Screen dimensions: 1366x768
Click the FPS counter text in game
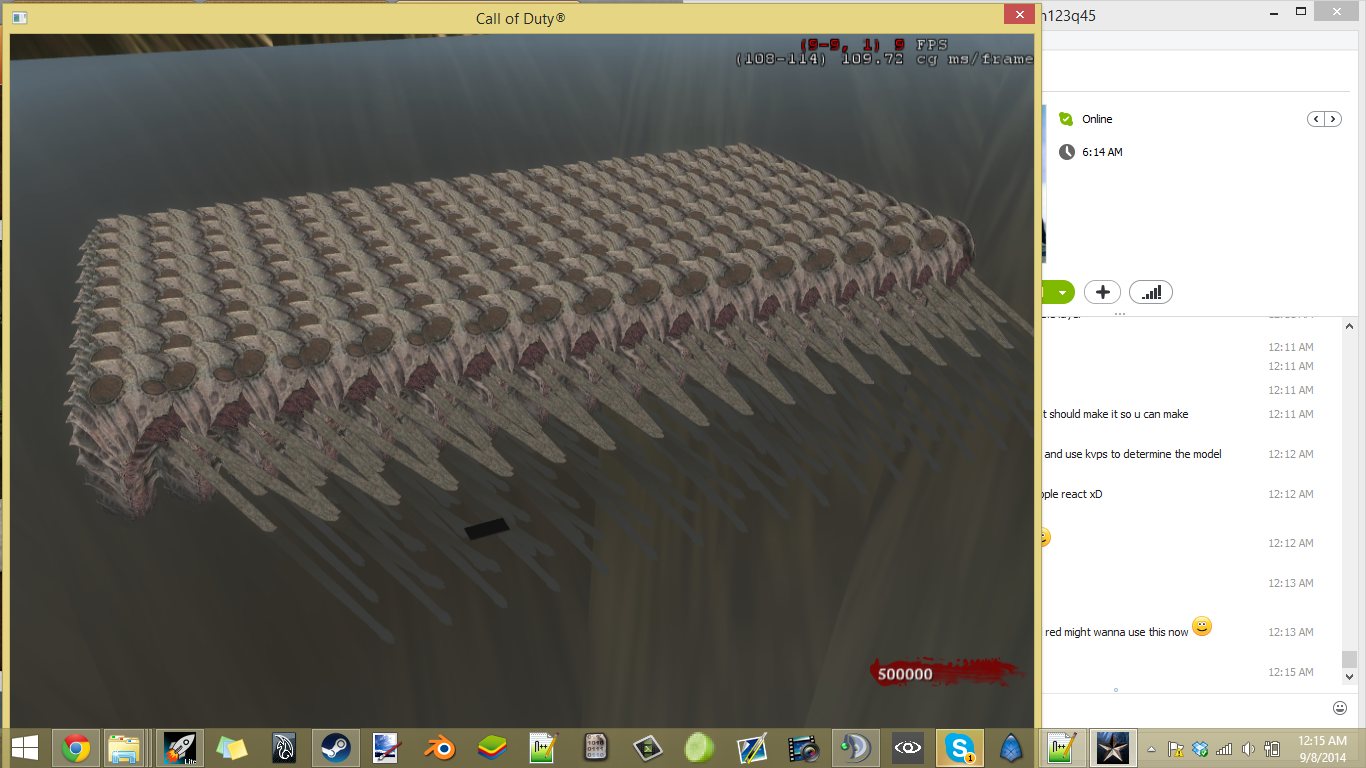873,45
